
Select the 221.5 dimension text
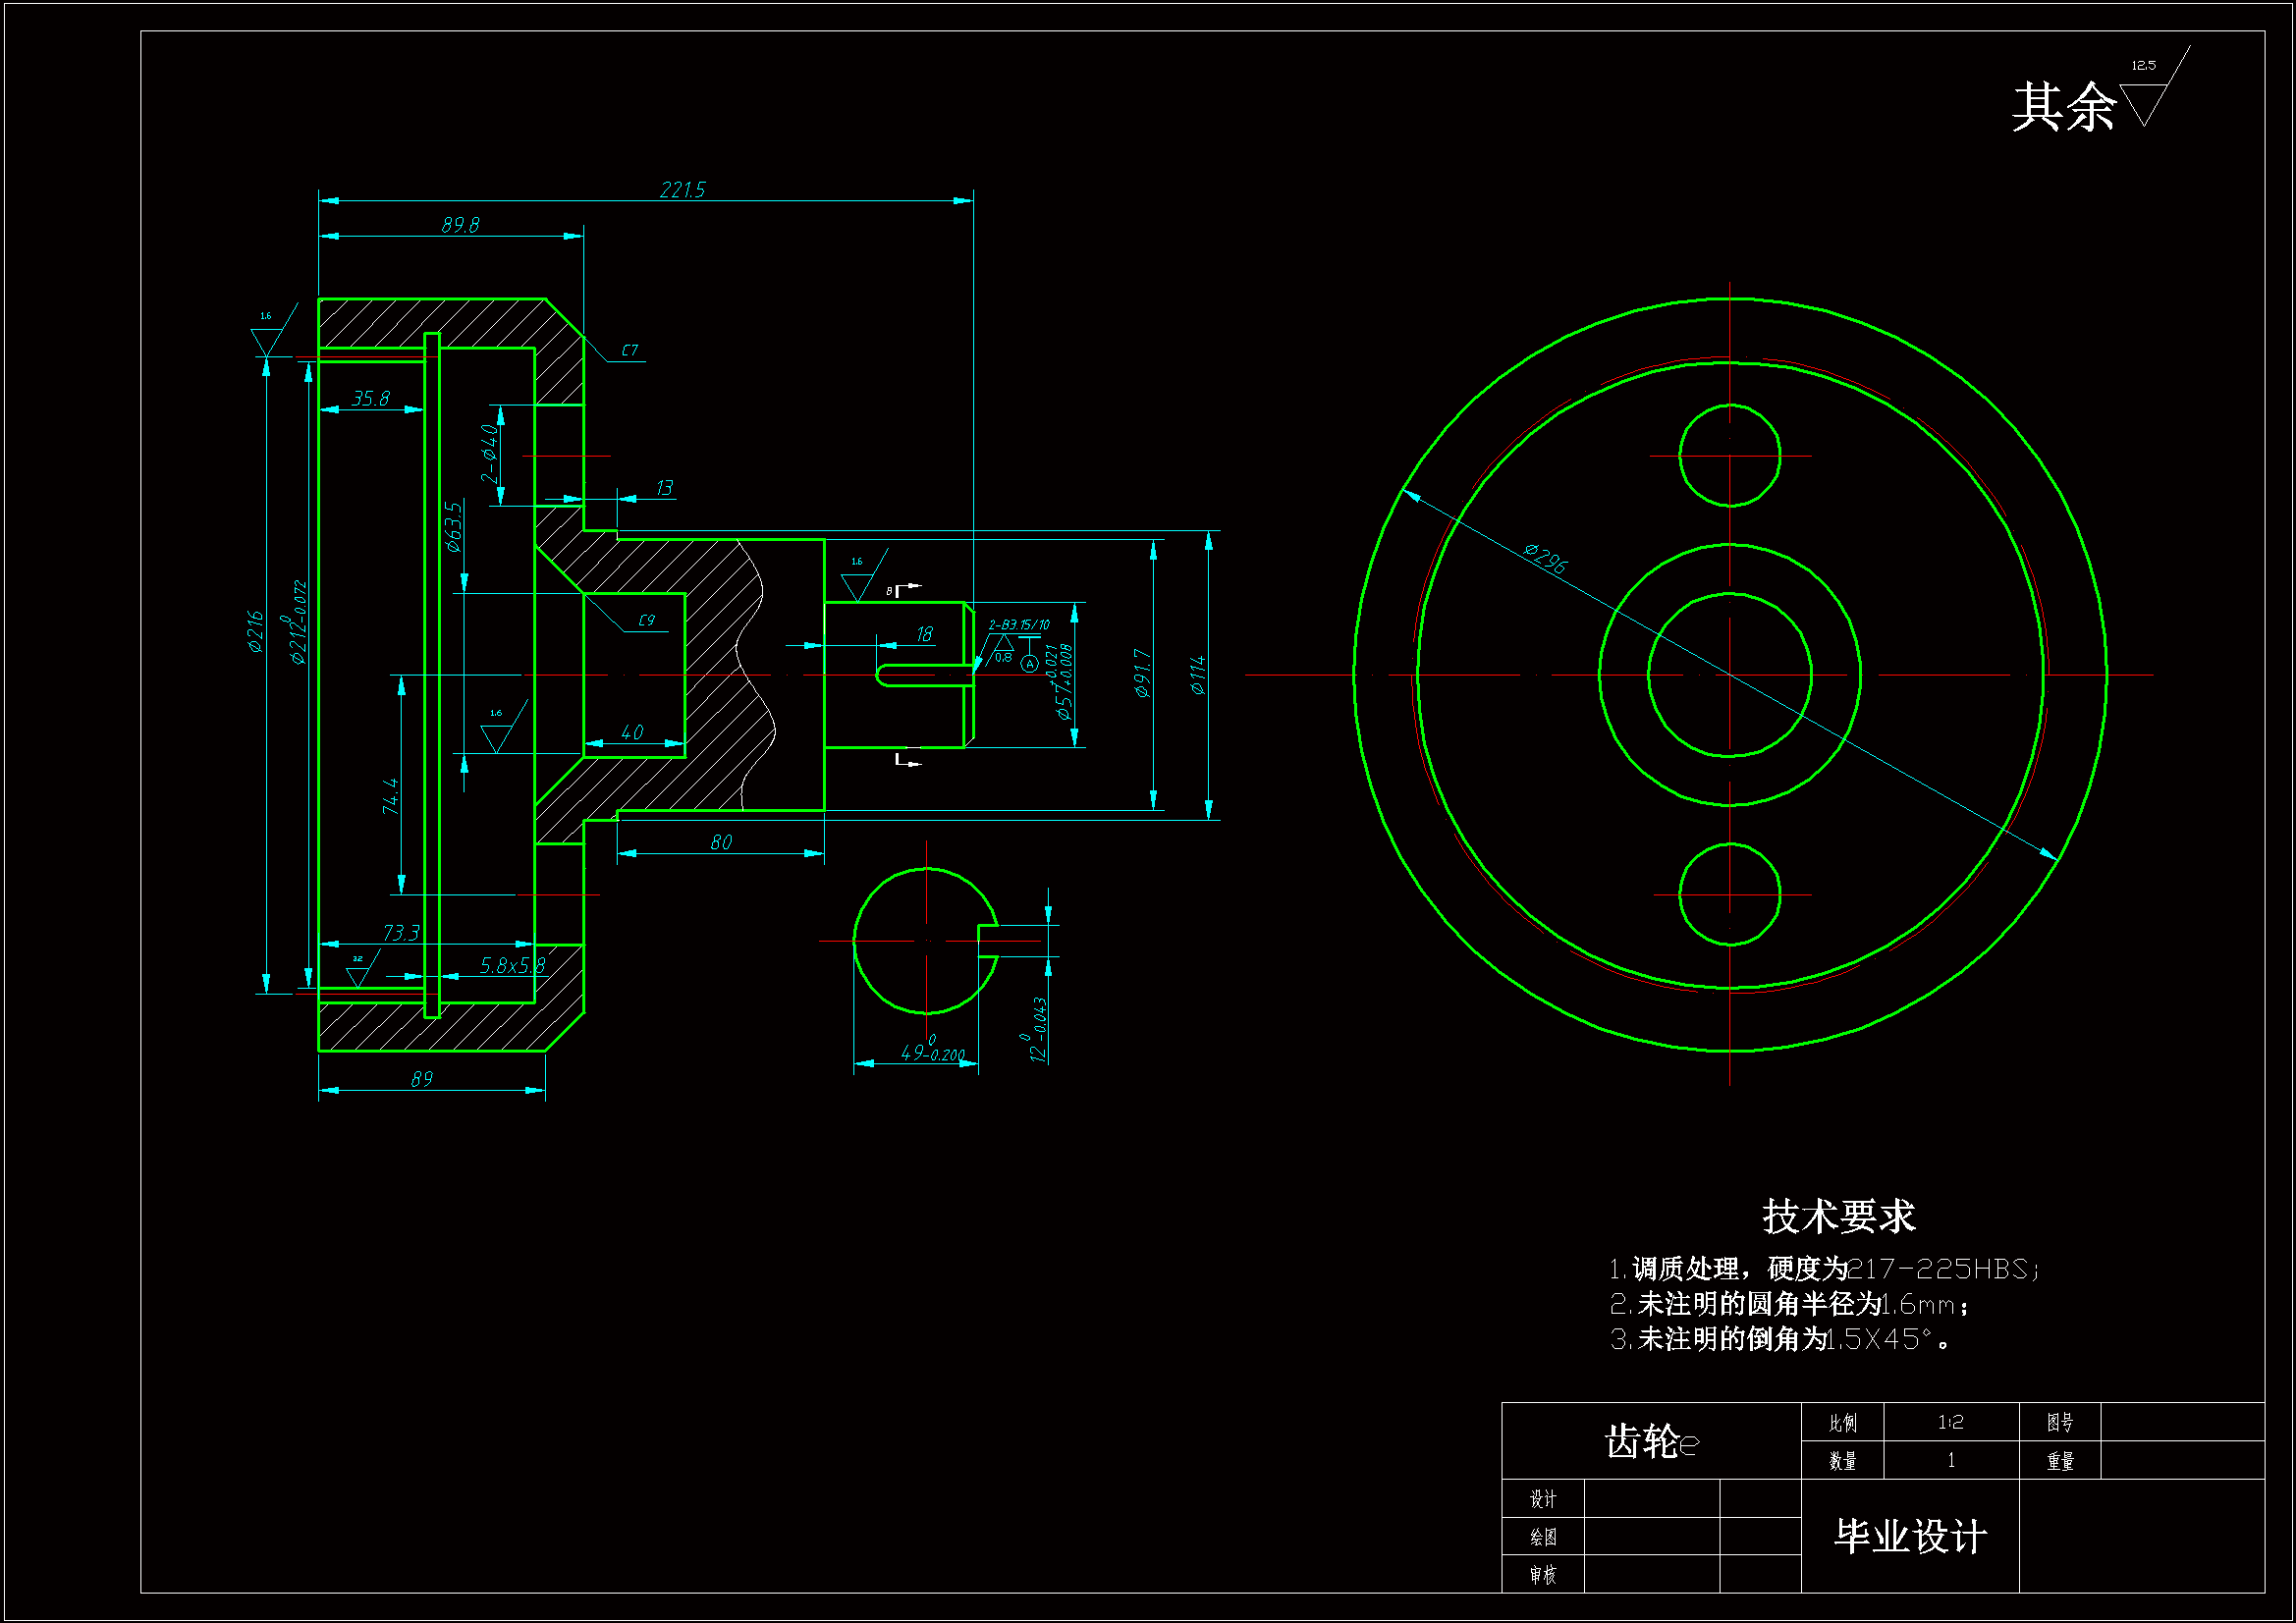click(x=683, y=189)
